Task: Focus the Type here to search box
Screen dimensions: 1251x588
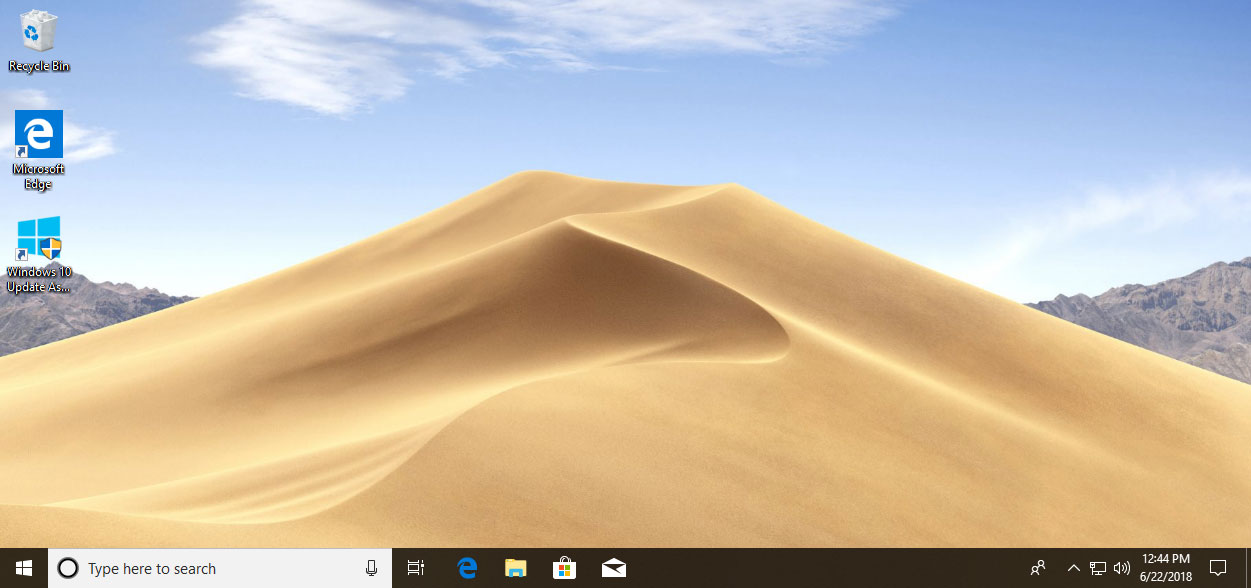Action: (220, 568)
